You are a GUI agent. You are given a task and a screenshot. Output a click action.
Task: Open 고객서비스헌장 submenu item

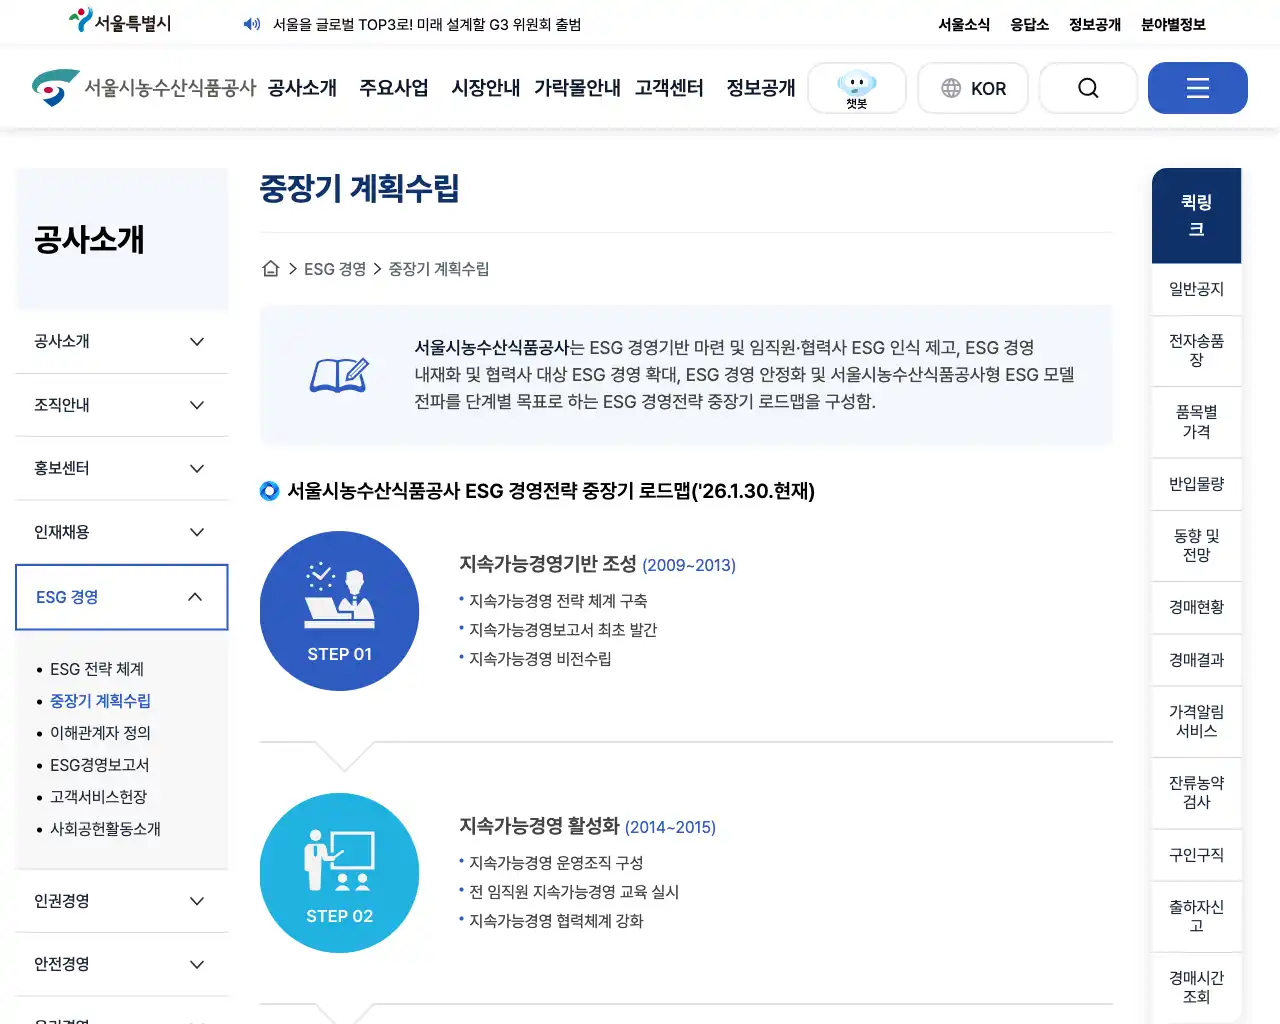pos(98,797)
